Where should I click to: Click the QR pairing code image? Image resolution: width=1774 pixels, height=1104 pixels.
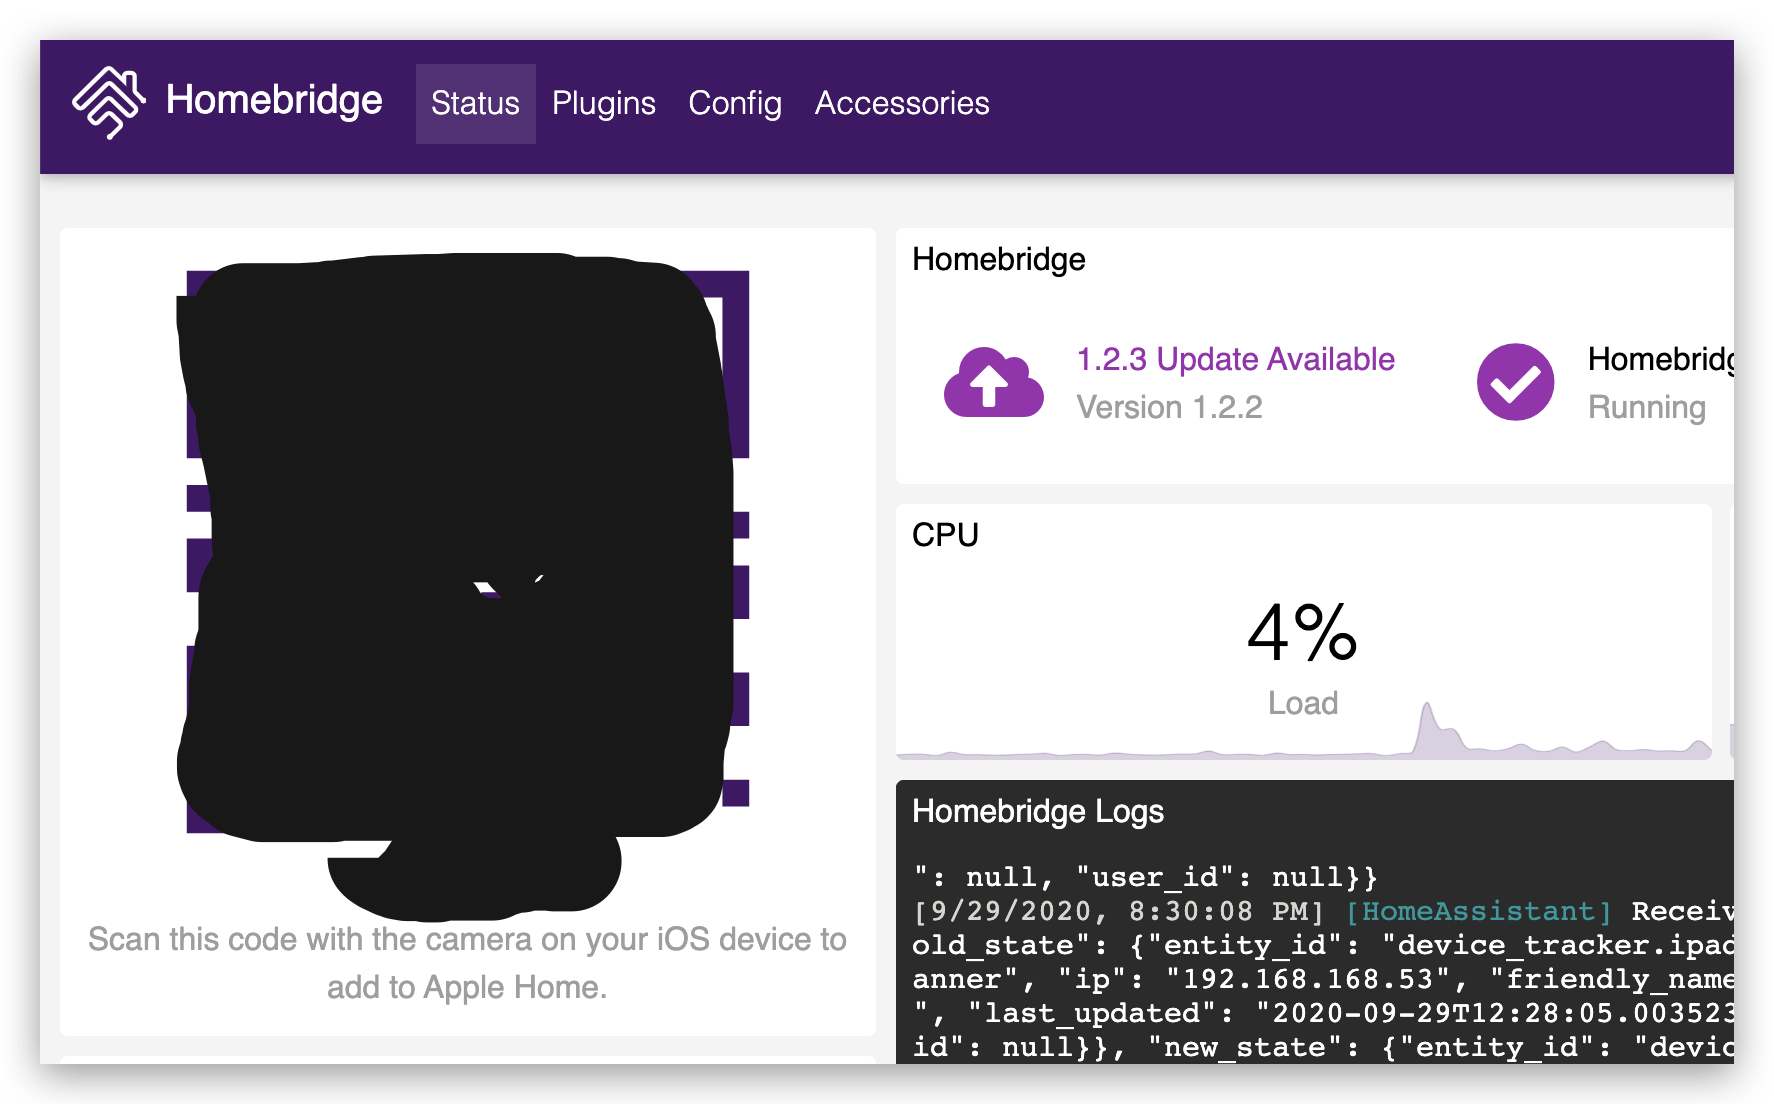467,552
